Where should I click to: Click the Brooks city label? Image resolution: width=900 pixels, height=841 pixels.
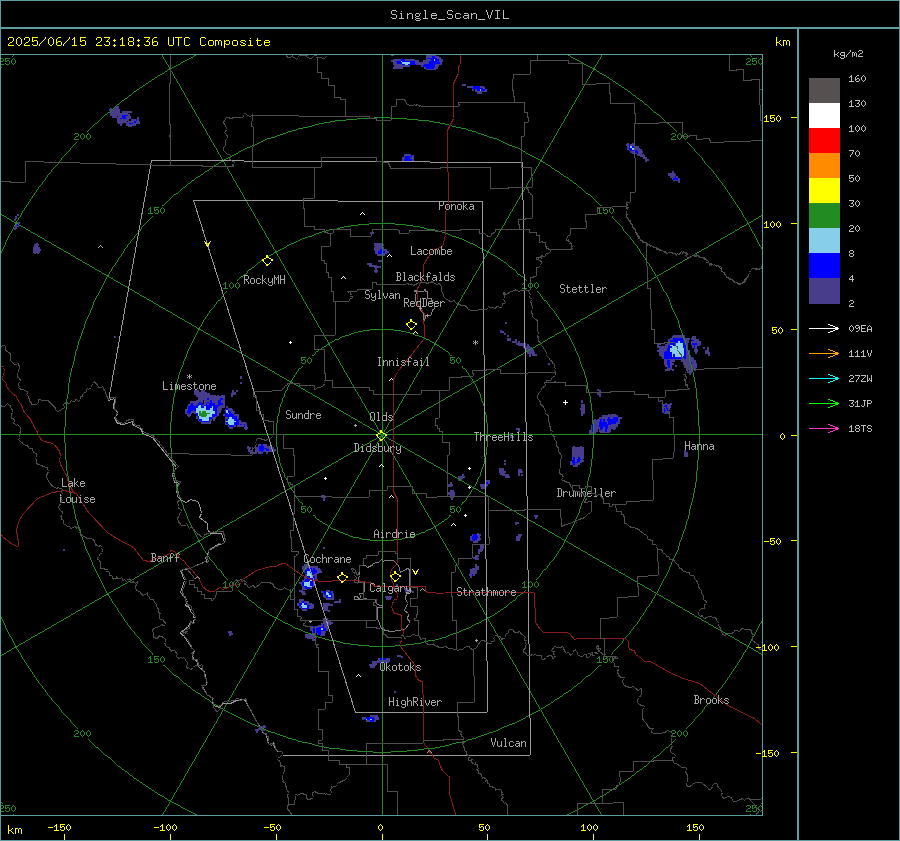pos(711,700)
